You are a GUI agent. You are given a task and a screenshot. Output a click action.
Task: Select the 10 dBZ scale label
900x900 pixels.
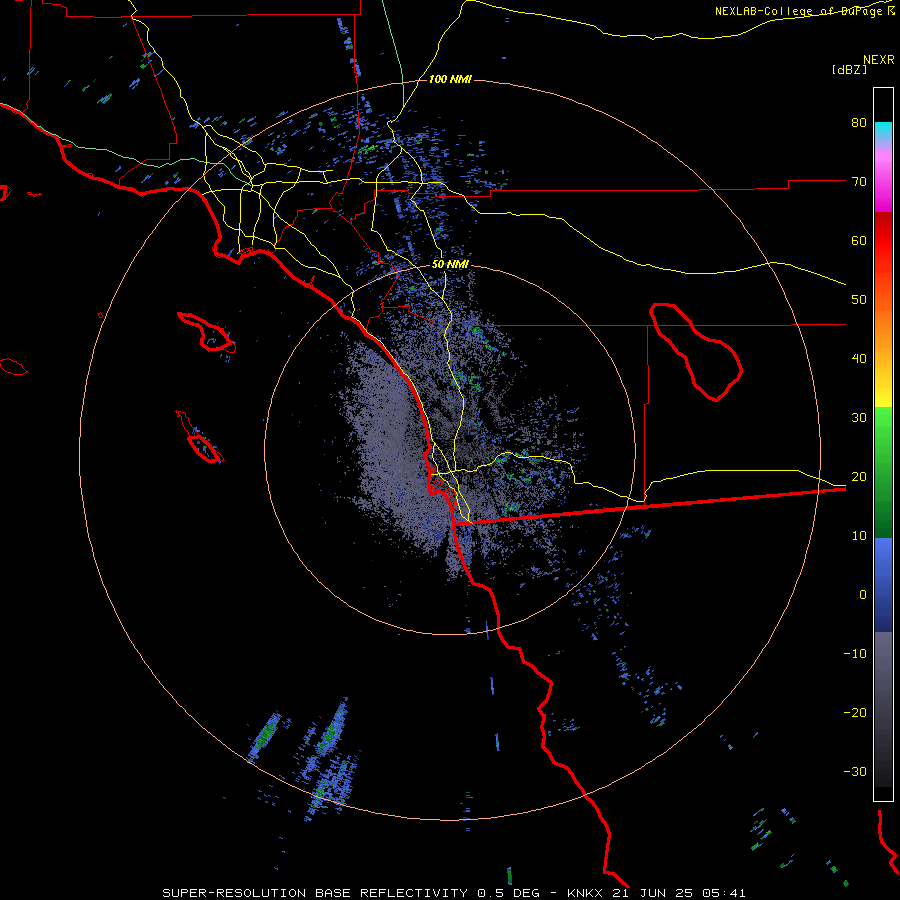pyautogui.click(x=859, y=536)
